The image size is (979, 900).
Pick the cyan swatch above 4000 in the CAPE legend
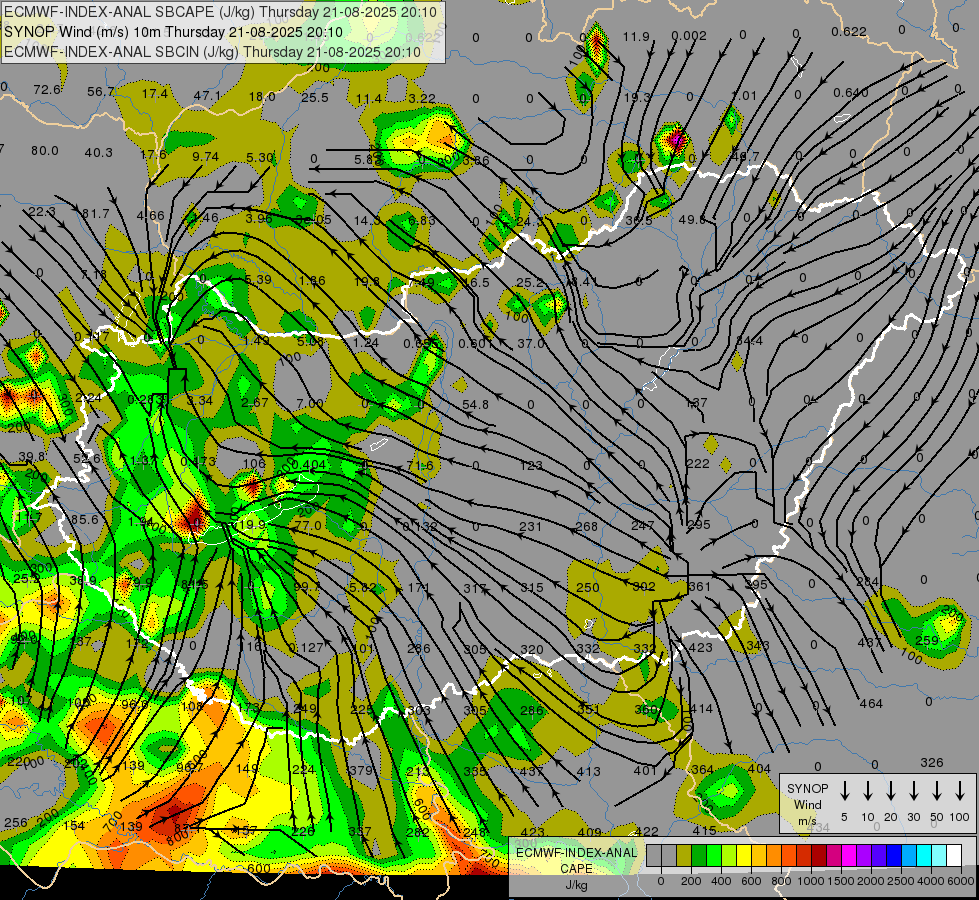coord(923,856)
